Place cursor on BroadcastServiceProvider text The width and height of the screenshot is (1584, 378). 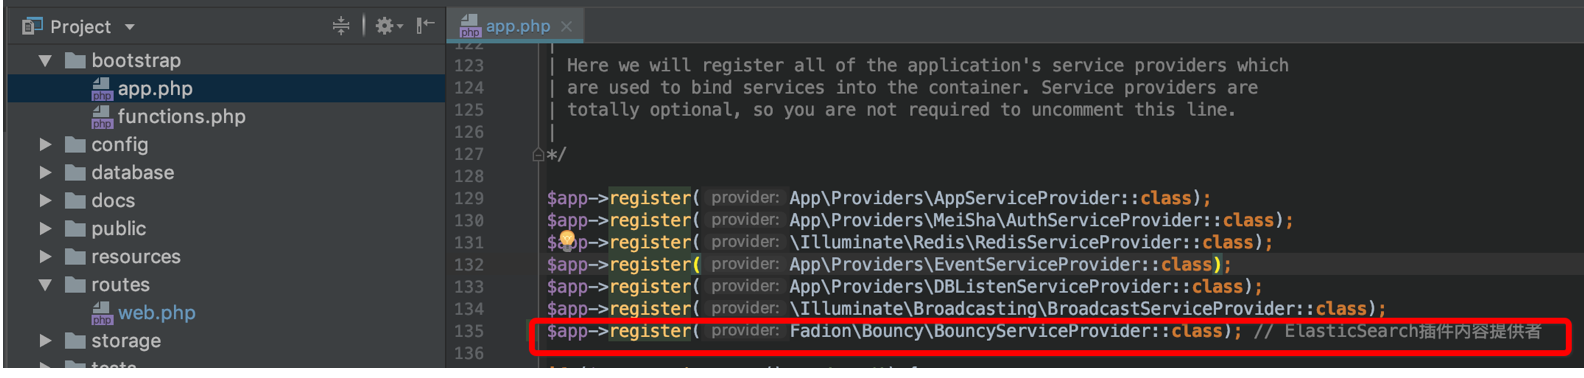(1170, 309)
